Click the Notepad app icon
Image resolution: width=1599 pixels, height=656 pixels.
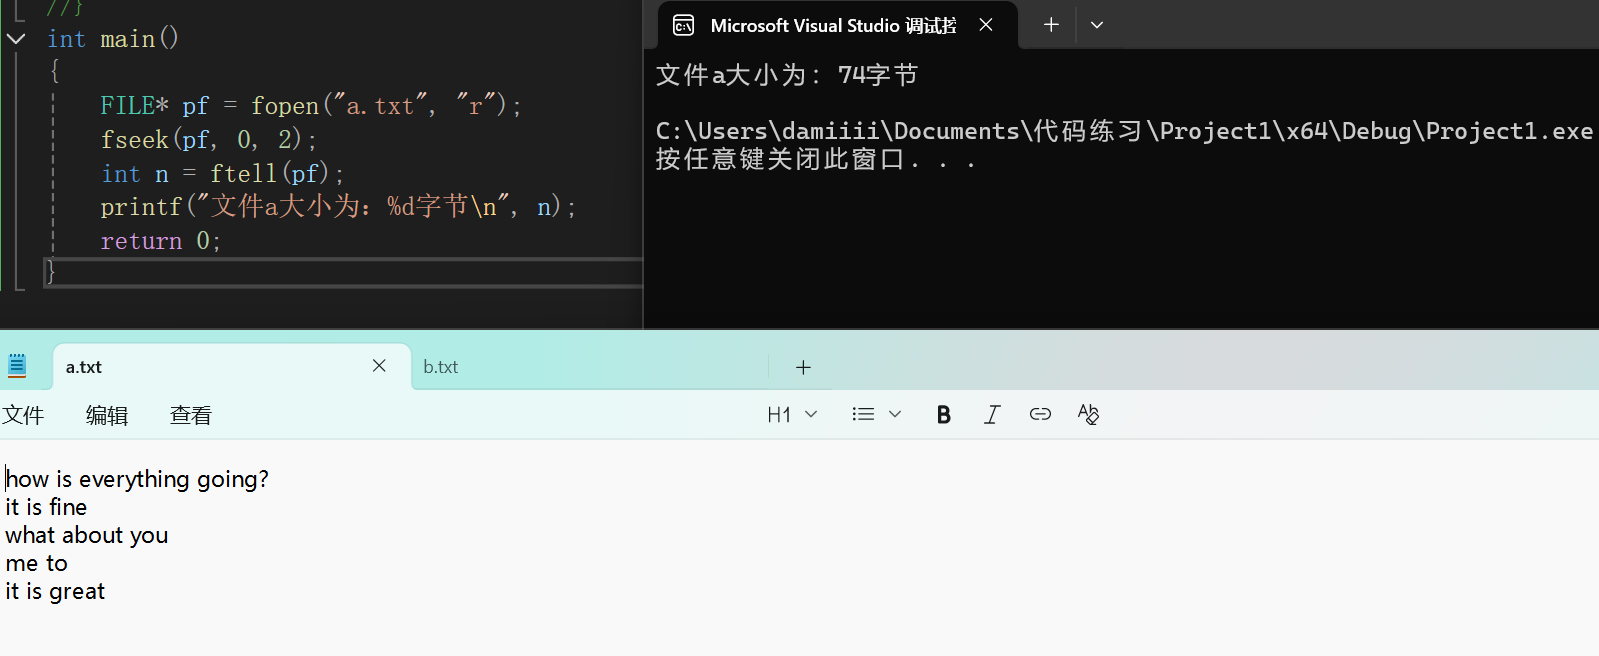[x=17, y=366]
